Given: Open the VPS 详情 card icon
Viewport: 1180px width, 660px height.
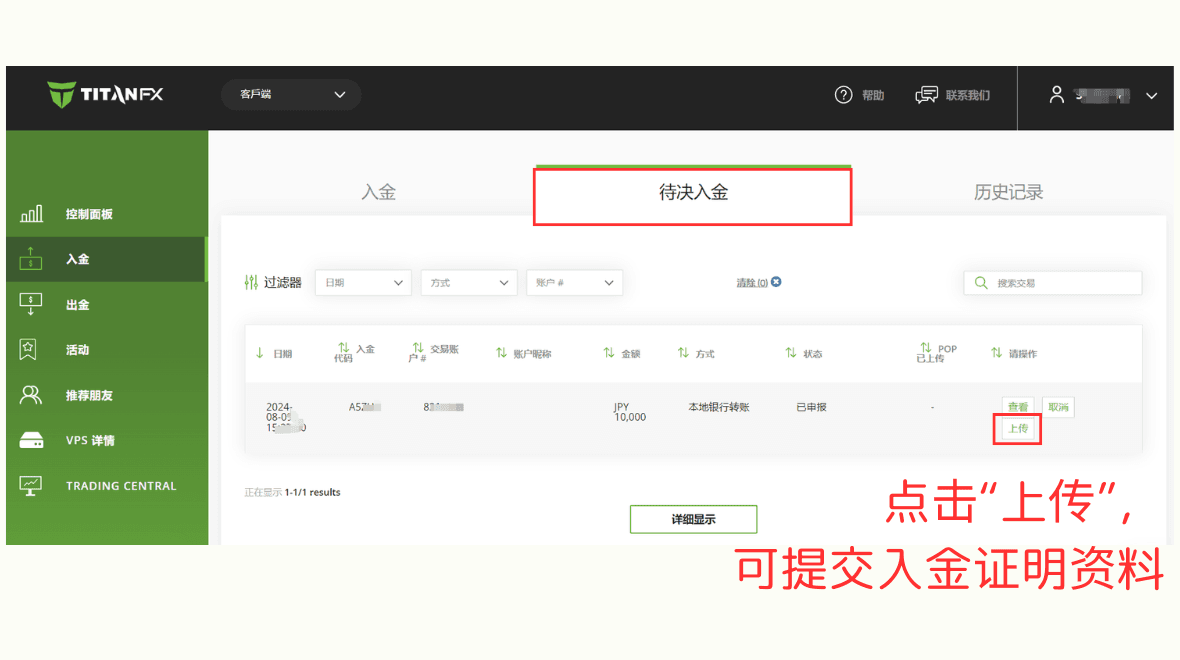Looking at the screenshot, I should click(x=33, y=440).
